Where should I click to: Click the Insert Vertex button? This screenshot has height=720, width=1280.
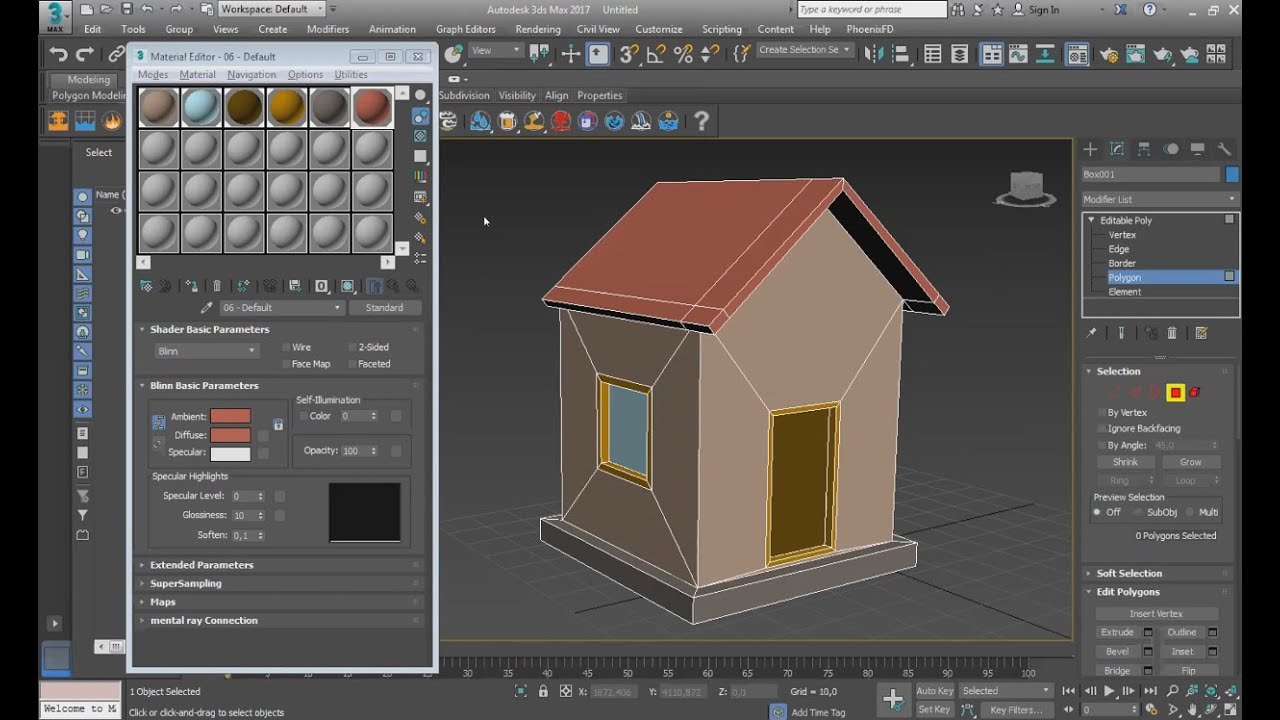tap(1156, 614)
